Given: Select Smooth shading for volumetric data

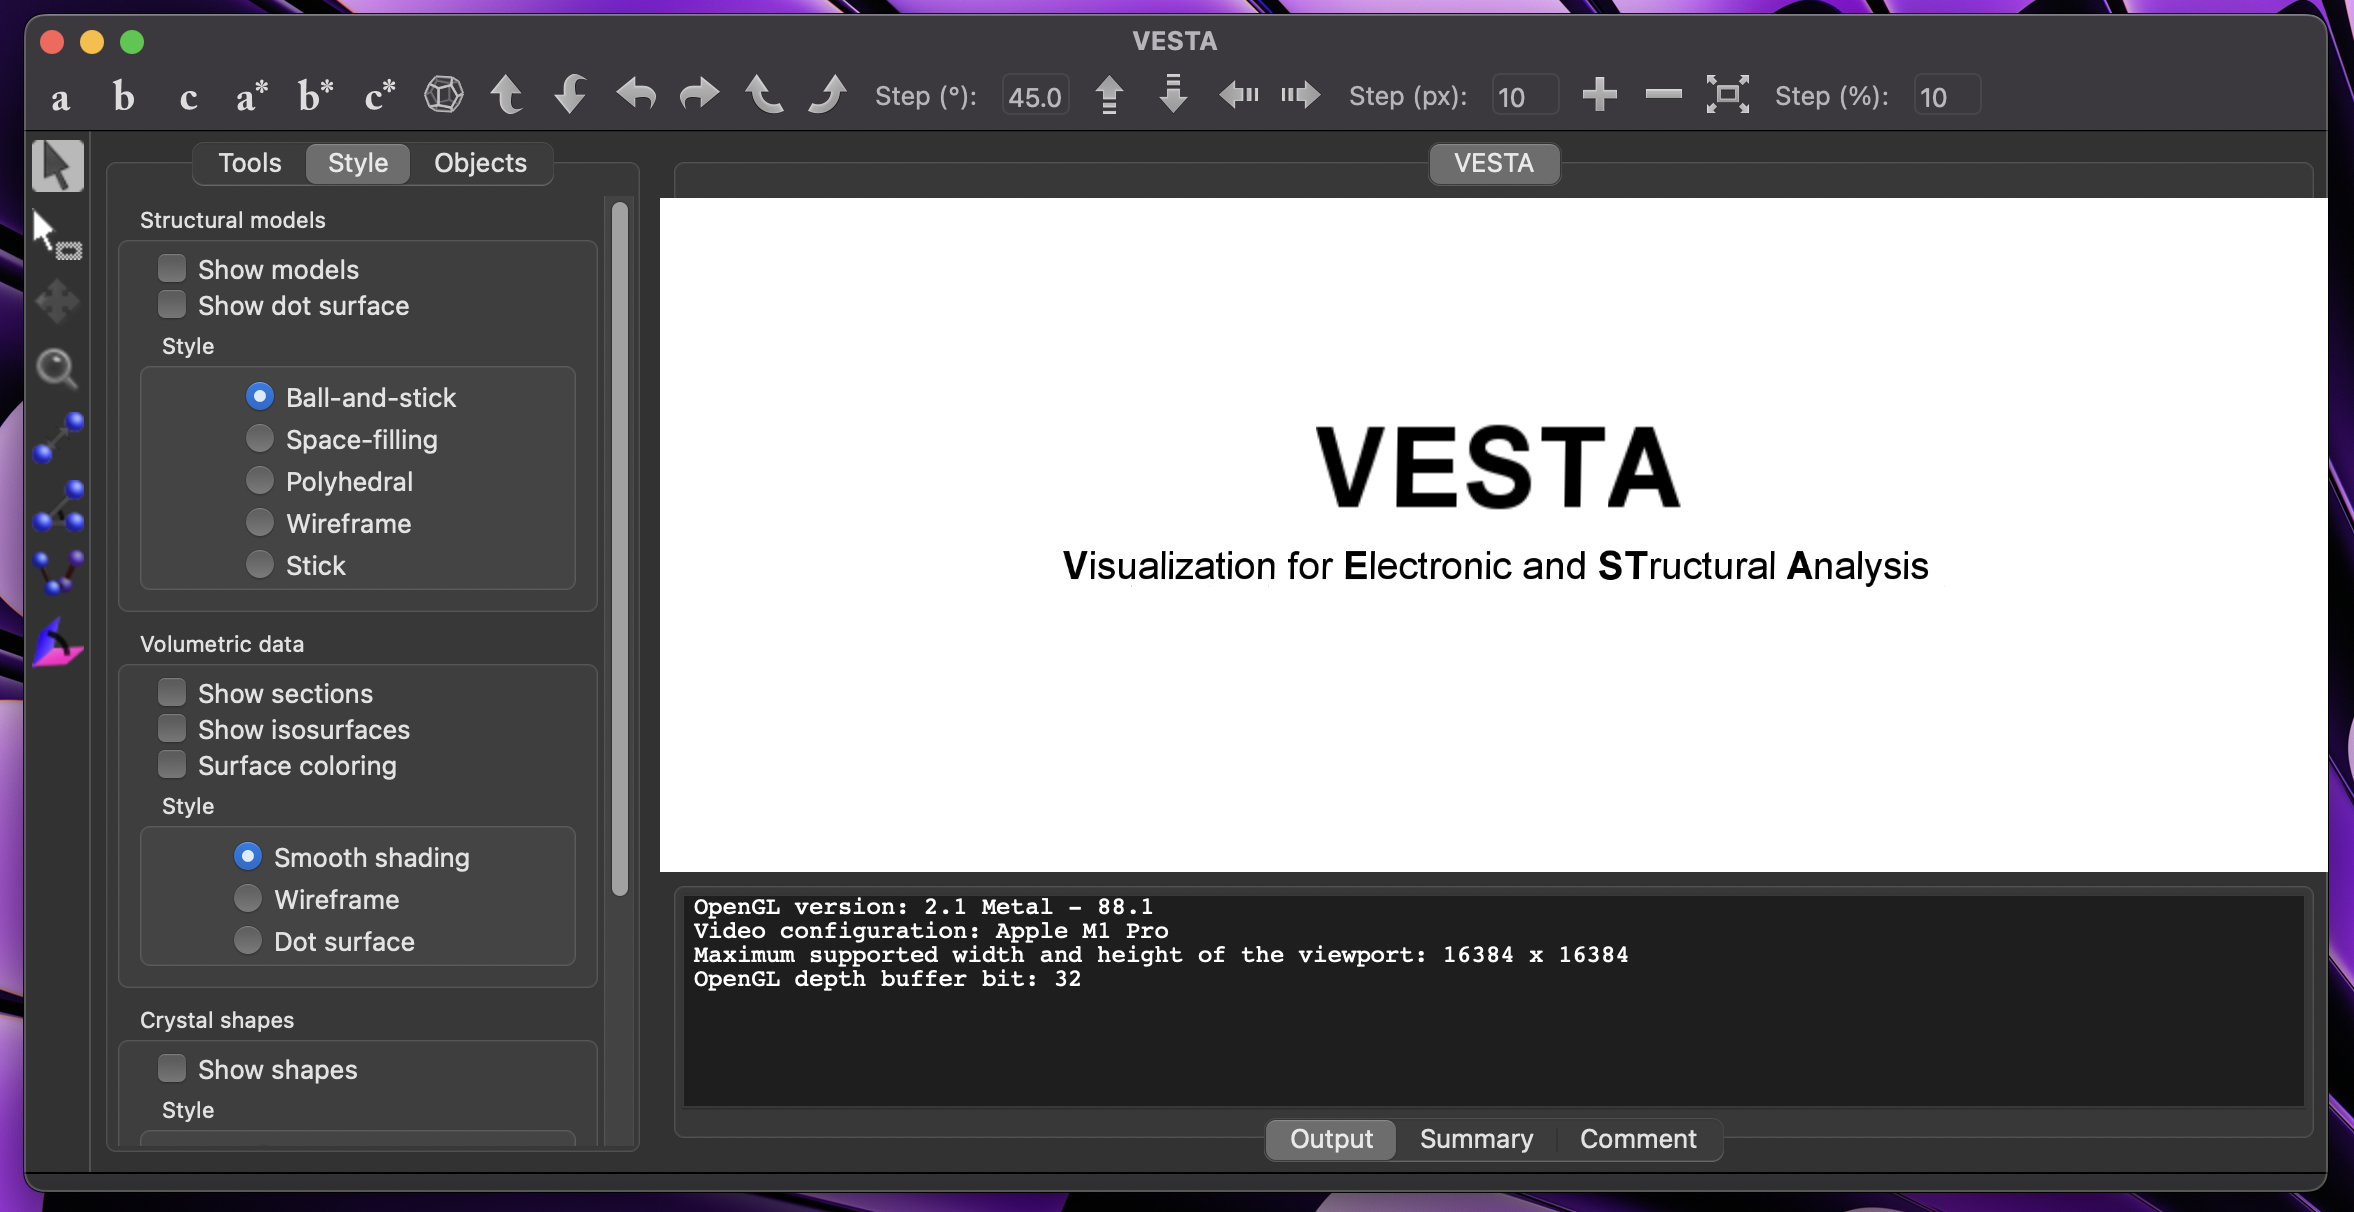Looking at the screenshot, I should coord(248,857).
